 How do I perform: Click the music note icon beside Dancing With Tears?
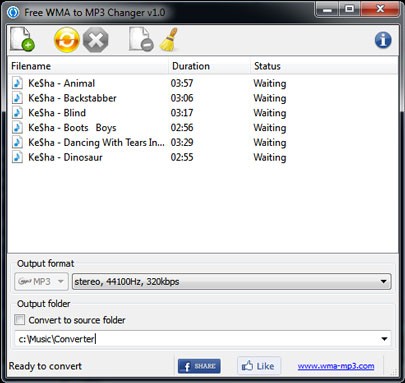coord(17,142)
